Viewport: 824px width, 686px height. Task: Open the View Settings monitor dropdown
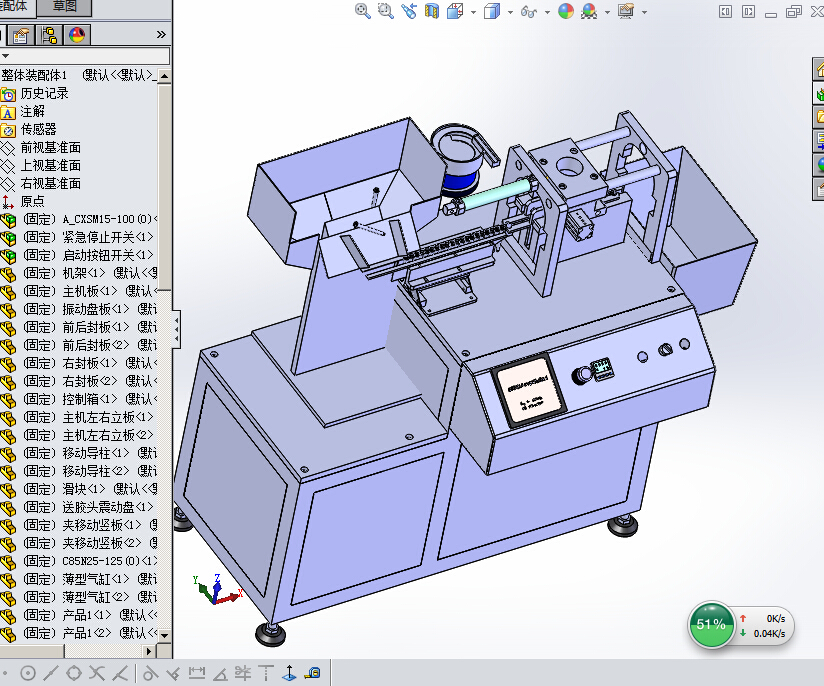click(x=644, y=12)
